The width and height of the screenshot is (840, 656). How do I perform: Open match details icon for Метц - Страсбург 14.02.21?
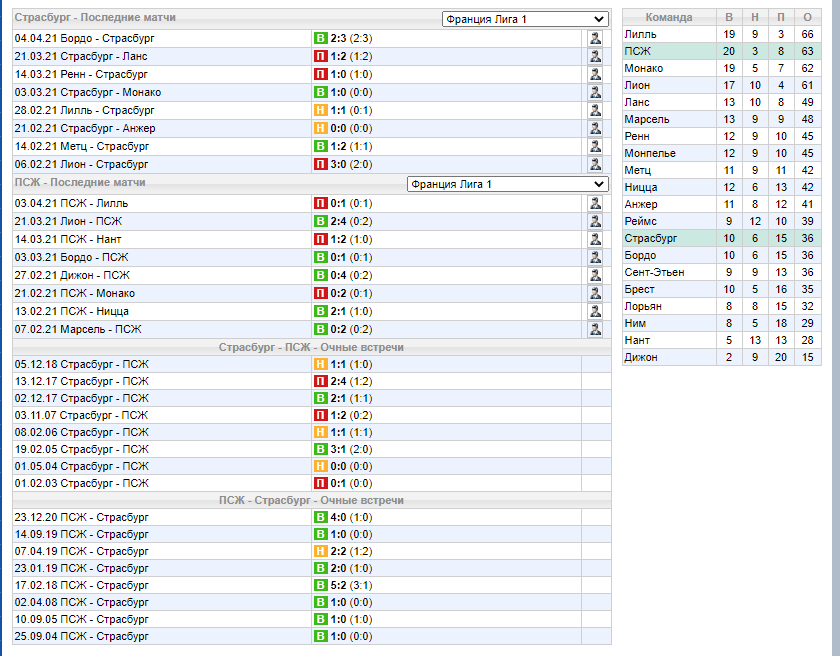coord(595,146)
